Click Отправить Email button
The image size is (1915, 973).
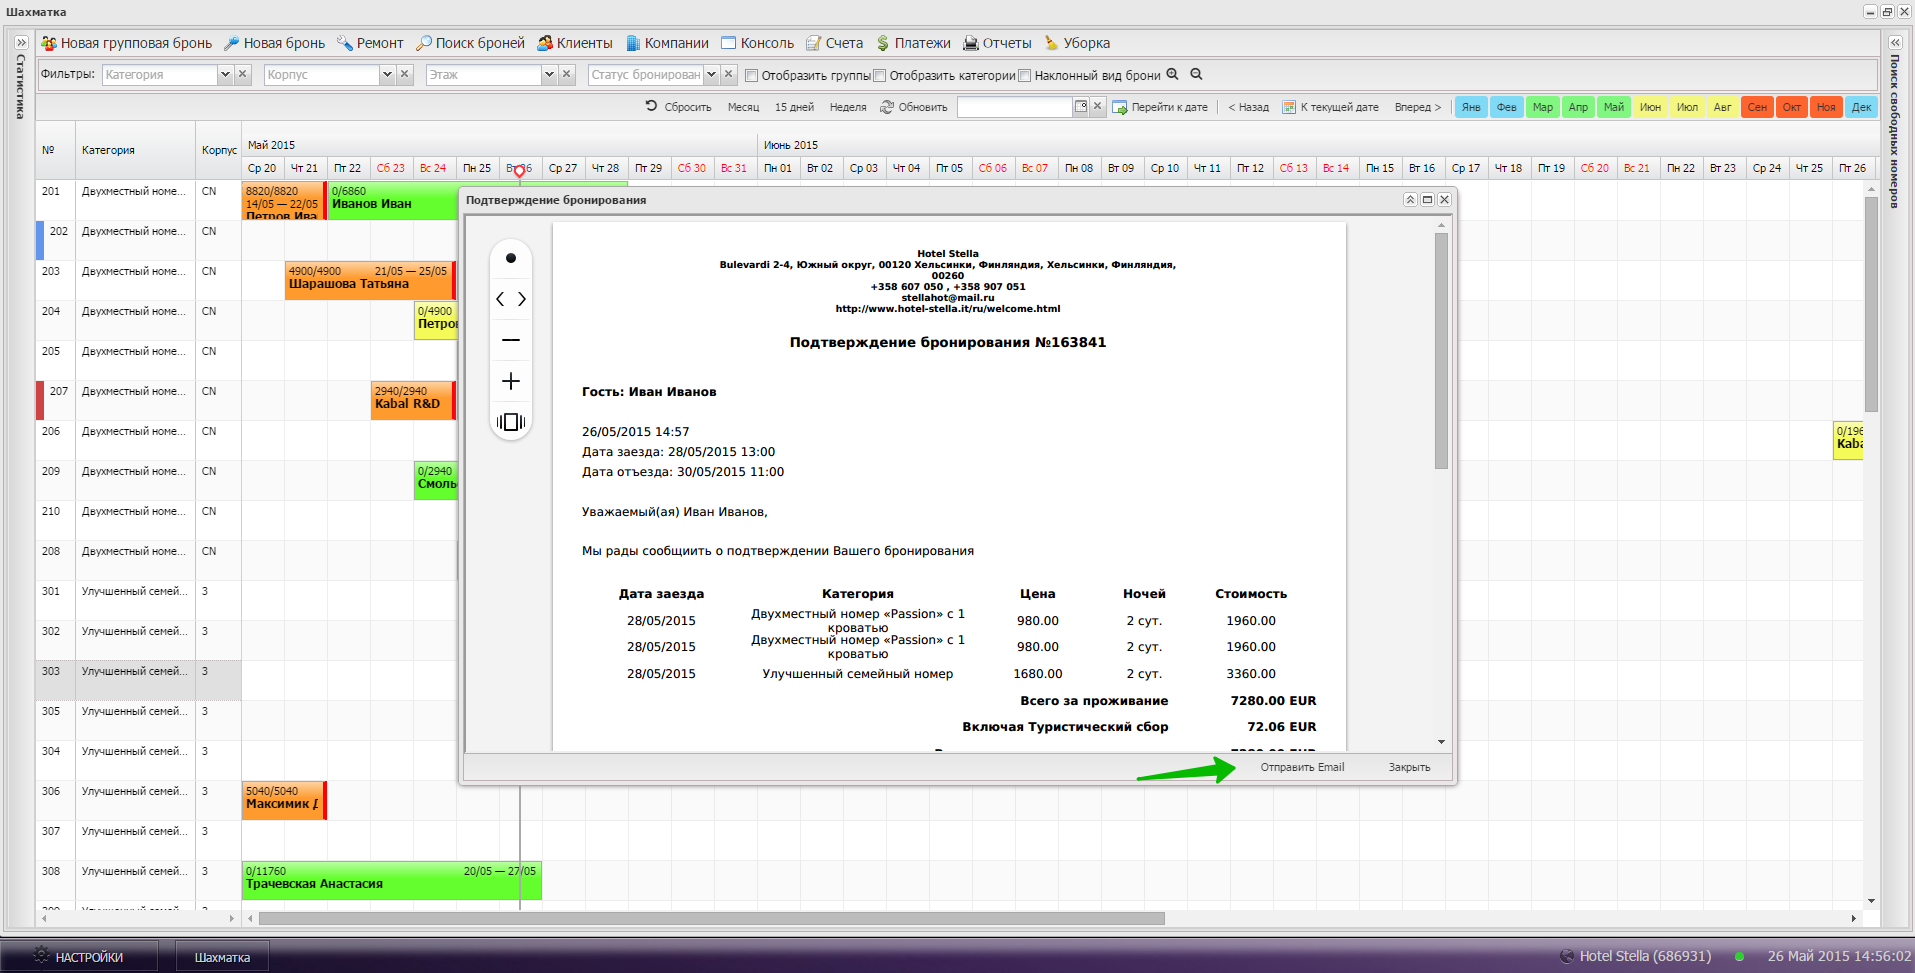pyautogui.click(x=1302, y=767)
